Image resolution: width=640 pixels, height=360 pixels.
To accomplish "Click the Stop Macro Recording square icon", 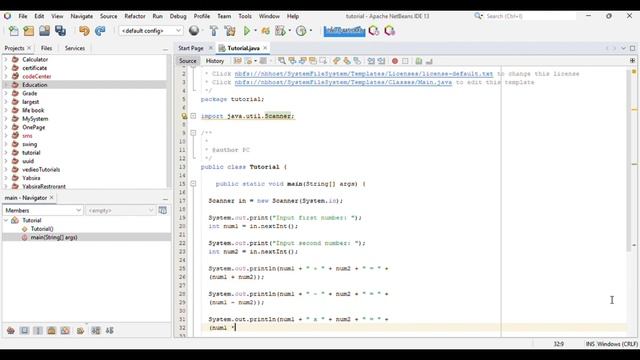I will [405, 61].
